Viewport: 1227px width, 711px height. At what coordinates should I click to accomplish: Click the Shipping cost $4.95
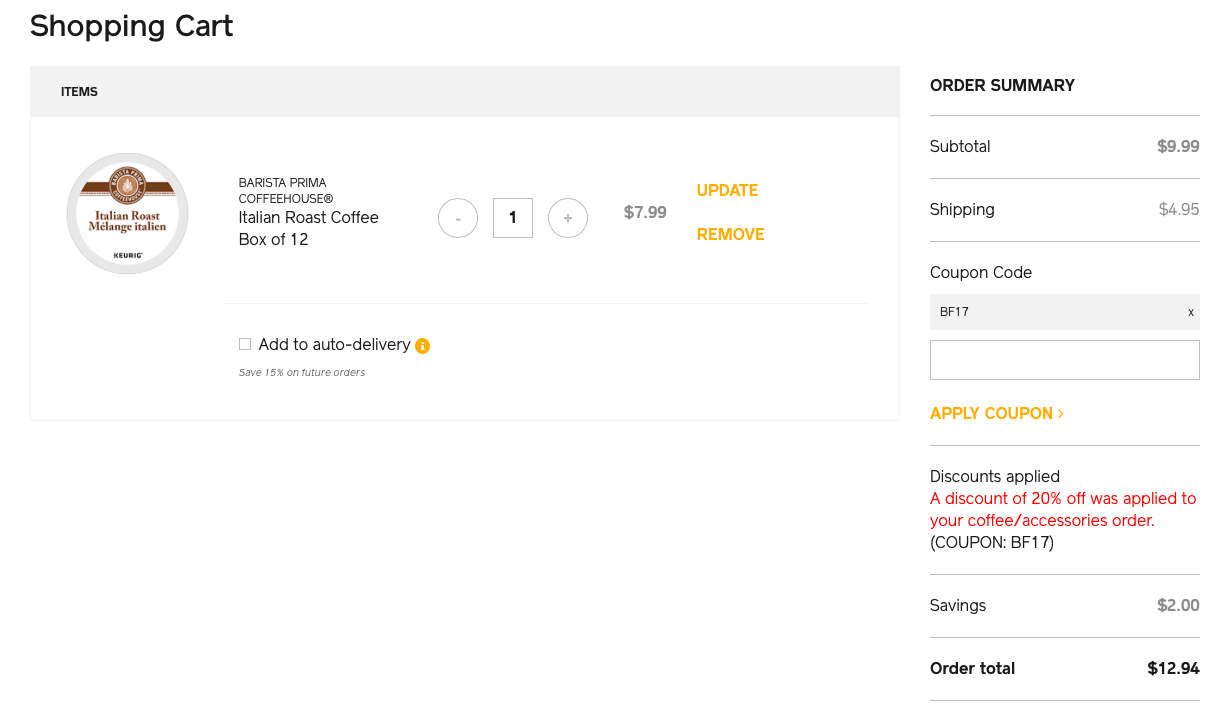tap(1179, 209)
